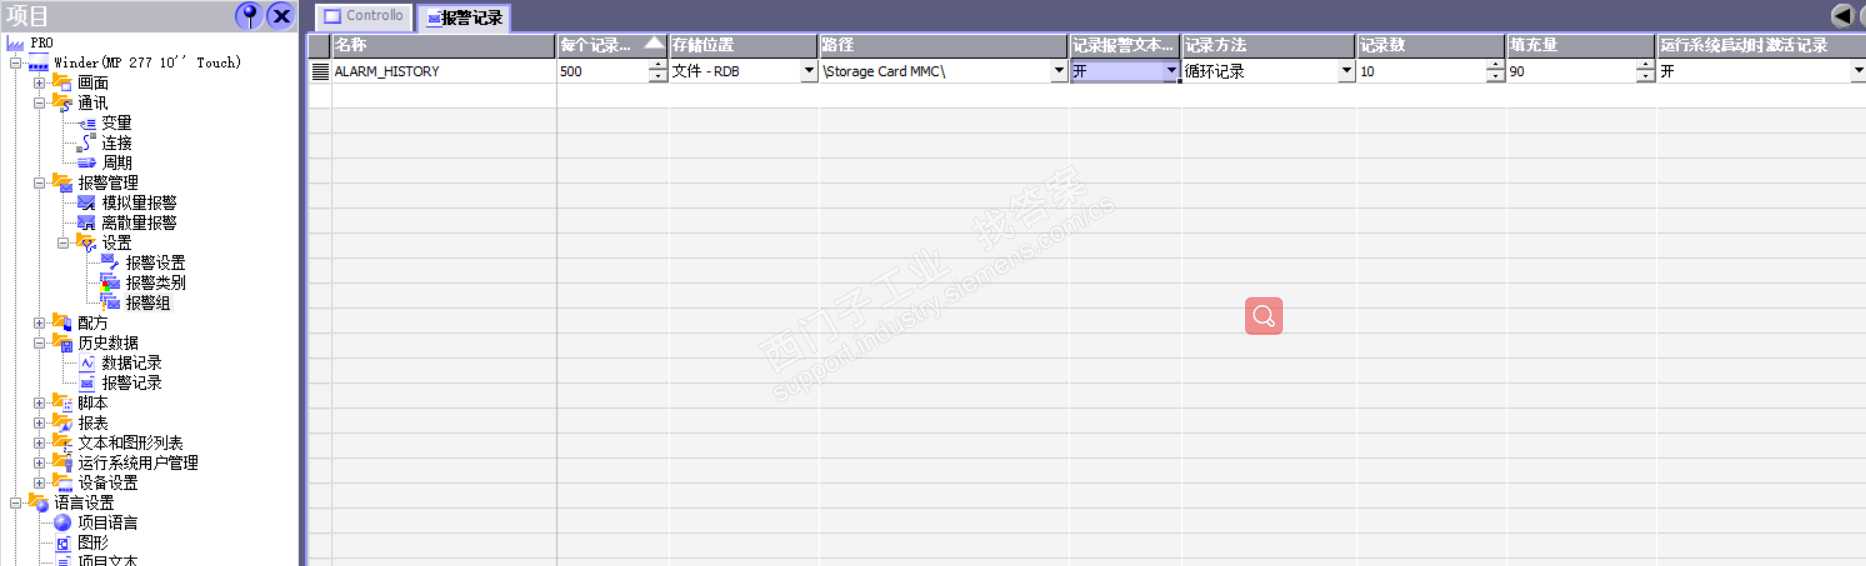Screen dimensions: 1866x566
Task: Open the 图形 graphics icon
Action: click(x=63, y=543)
